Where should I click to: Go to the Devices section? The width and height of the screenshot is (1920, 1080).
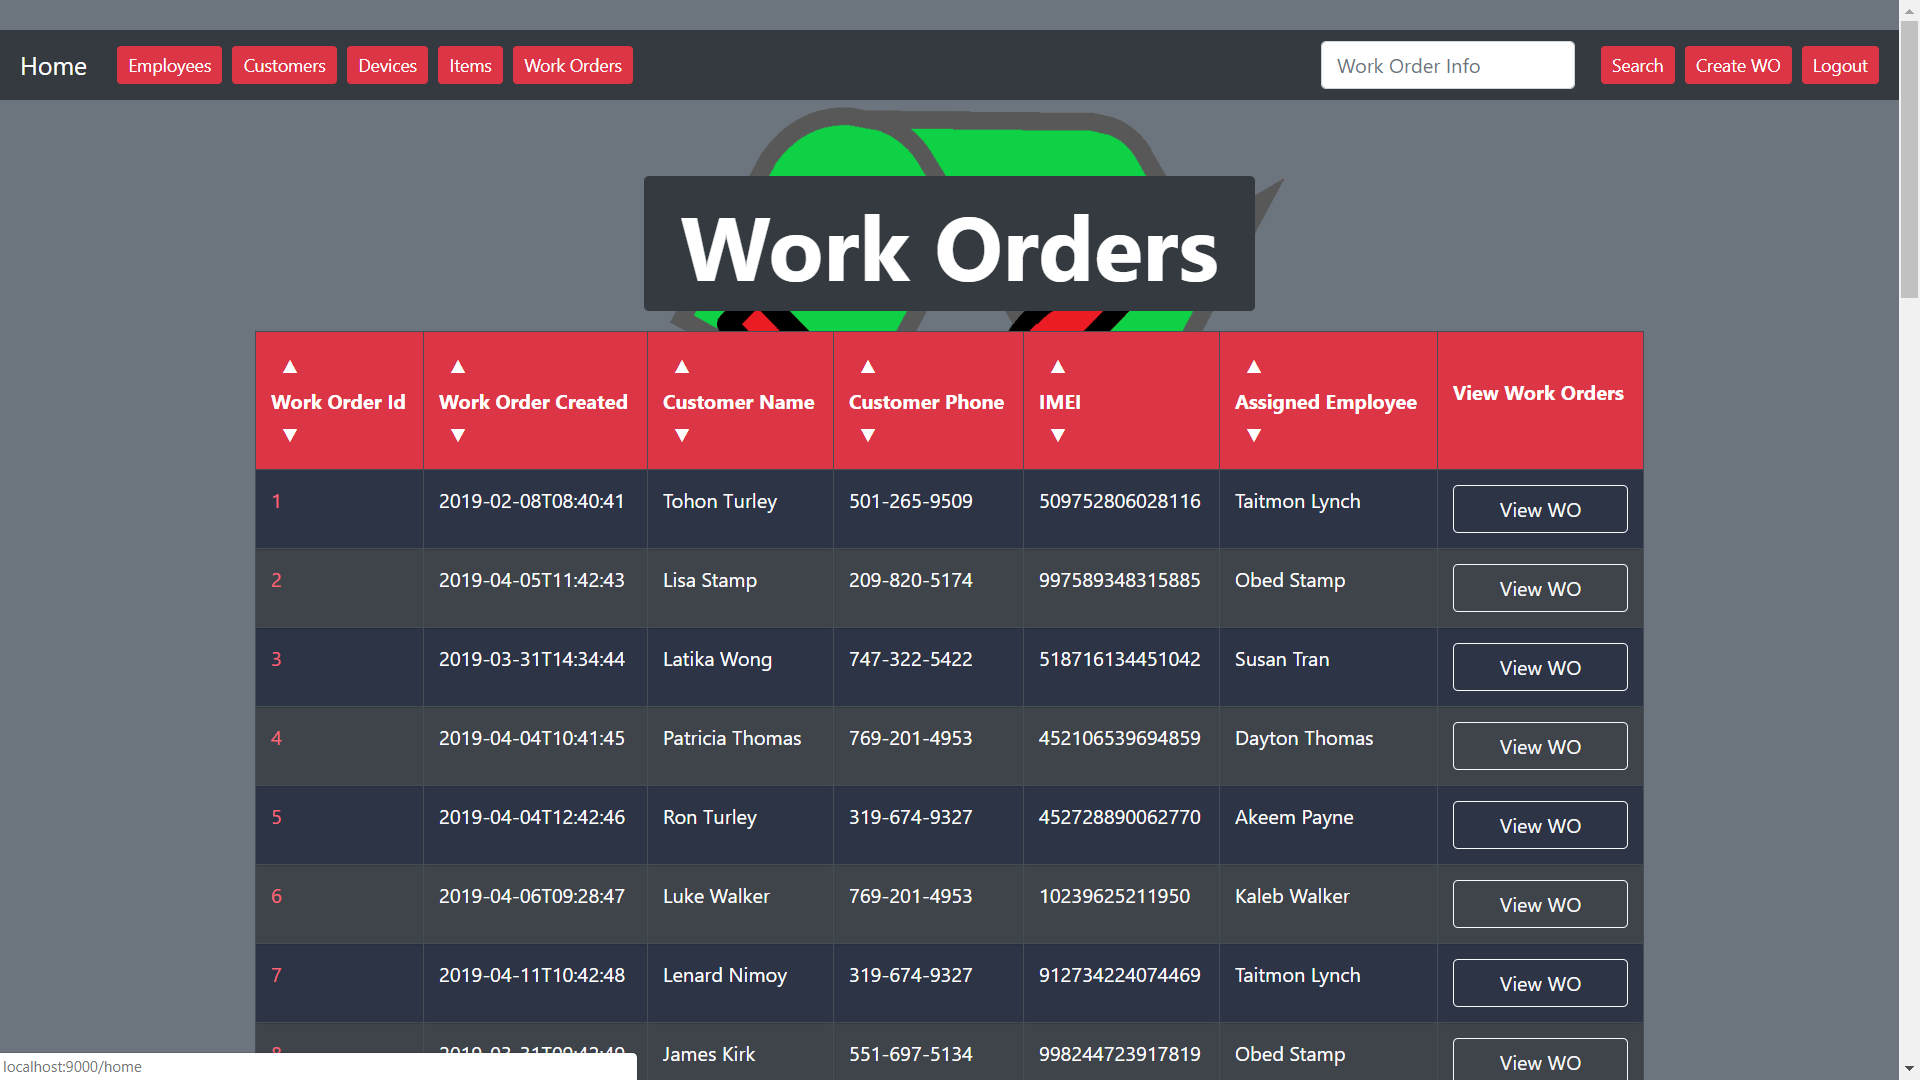click(x=387, y=66)
